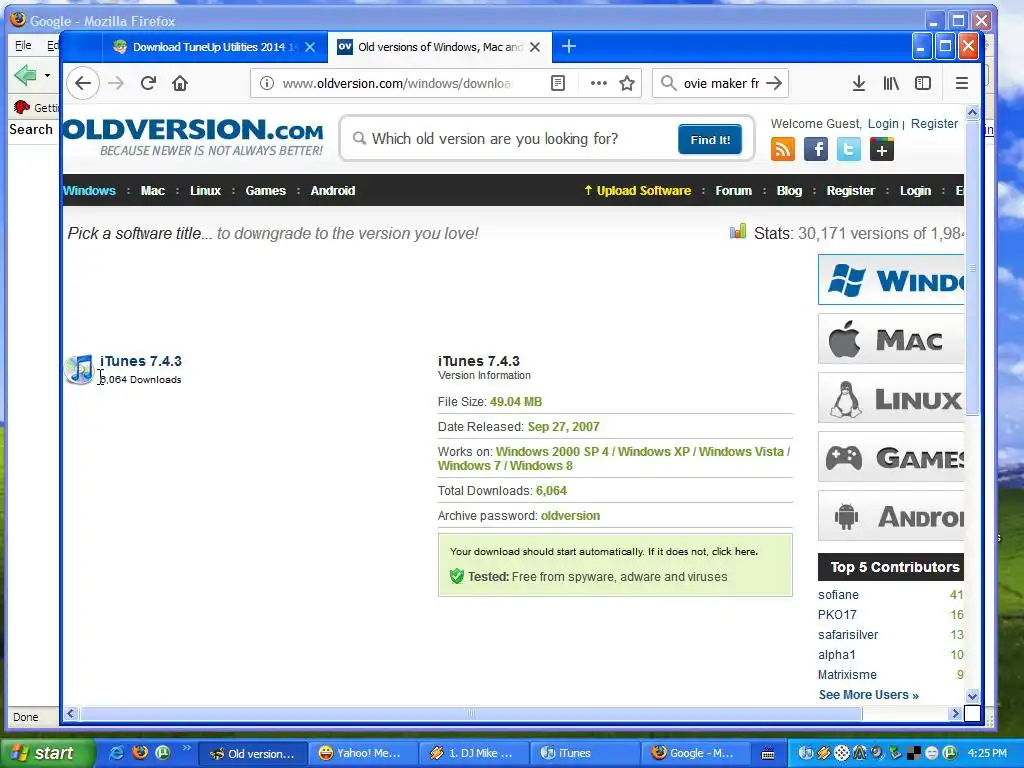Image resolution: width=1024 pixels, height=768 pixels.
Task: Close the Old versions of Windows tab
Action: 535,47
